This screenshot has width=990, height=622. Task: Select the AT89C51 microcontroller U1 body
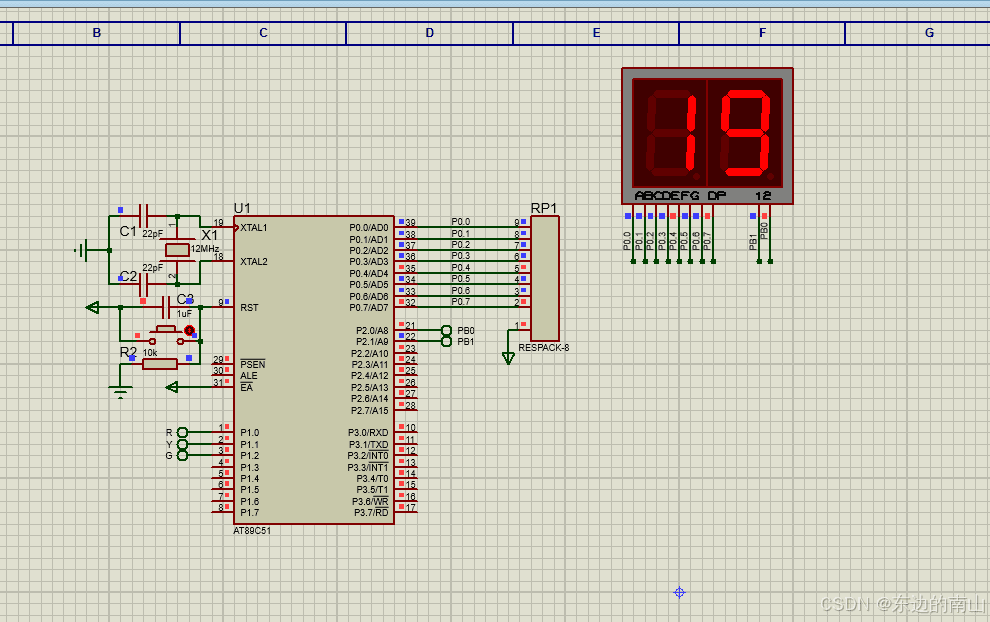coord(314,370)
